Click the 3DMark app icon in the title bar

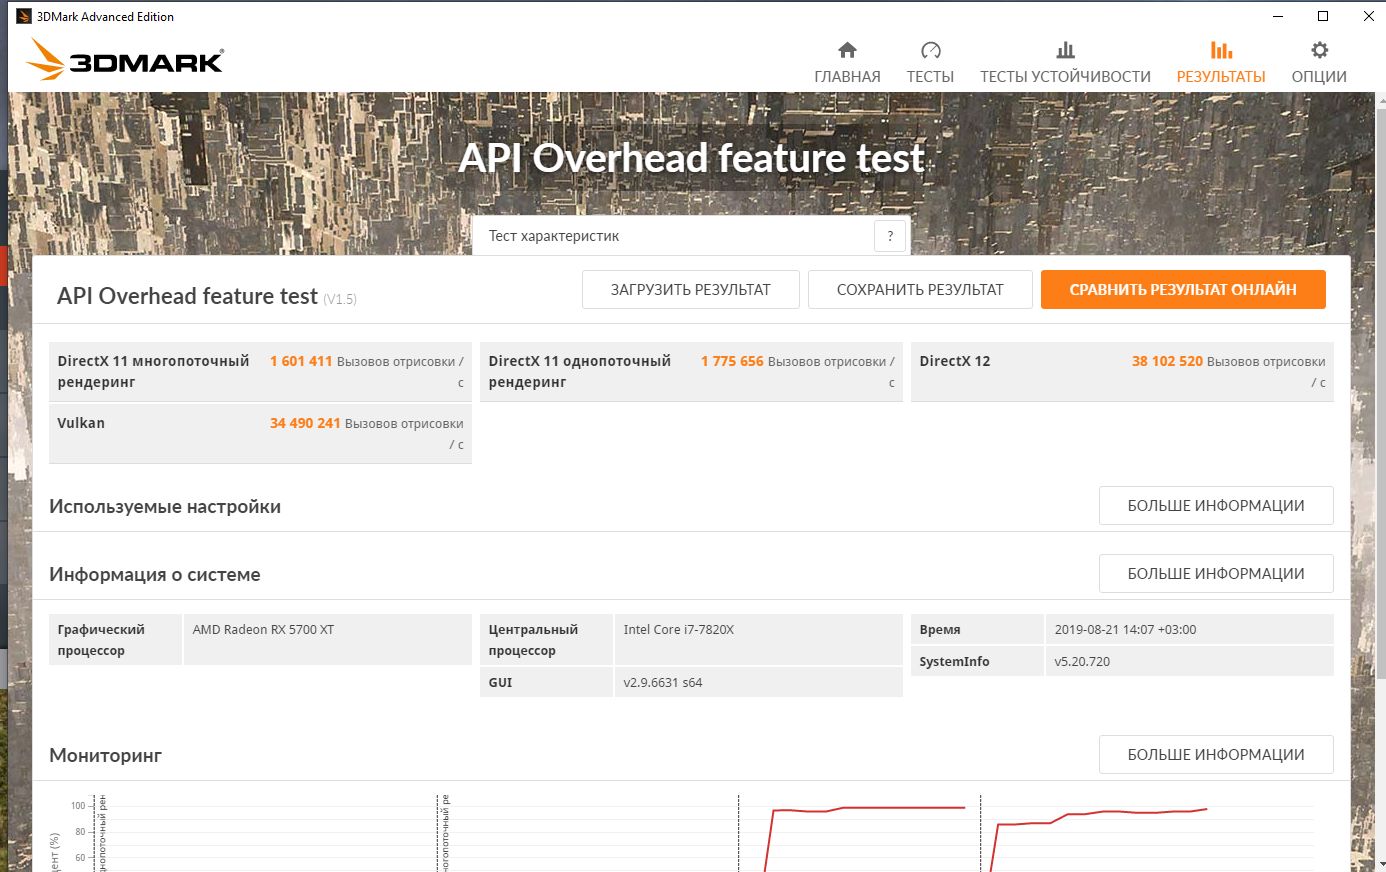24,16
